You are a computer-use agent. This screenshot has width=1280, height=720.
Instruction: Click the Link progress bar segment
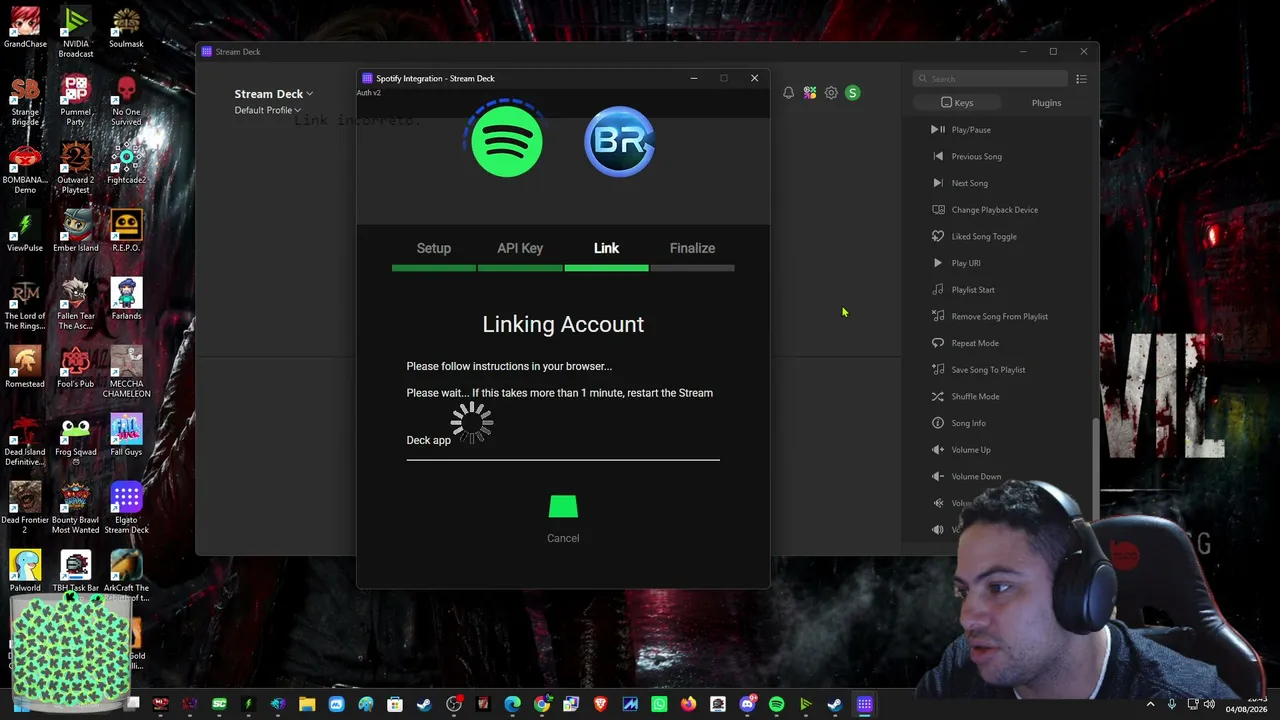coord(606,268)
